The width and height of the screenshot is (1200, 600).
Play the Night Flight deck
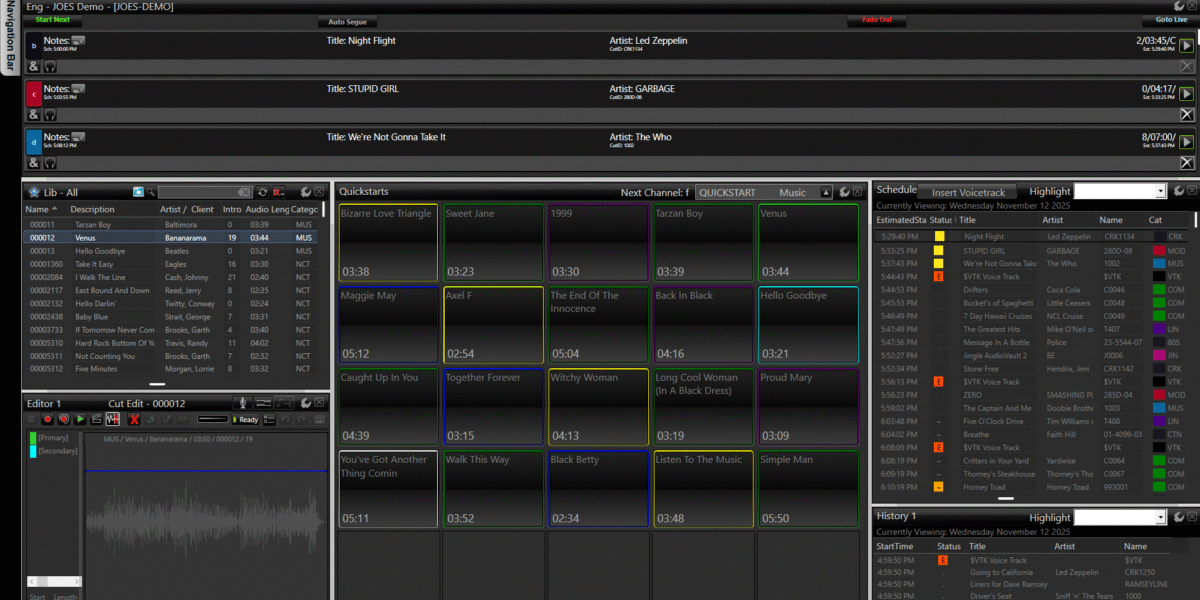coord(1187,45)
